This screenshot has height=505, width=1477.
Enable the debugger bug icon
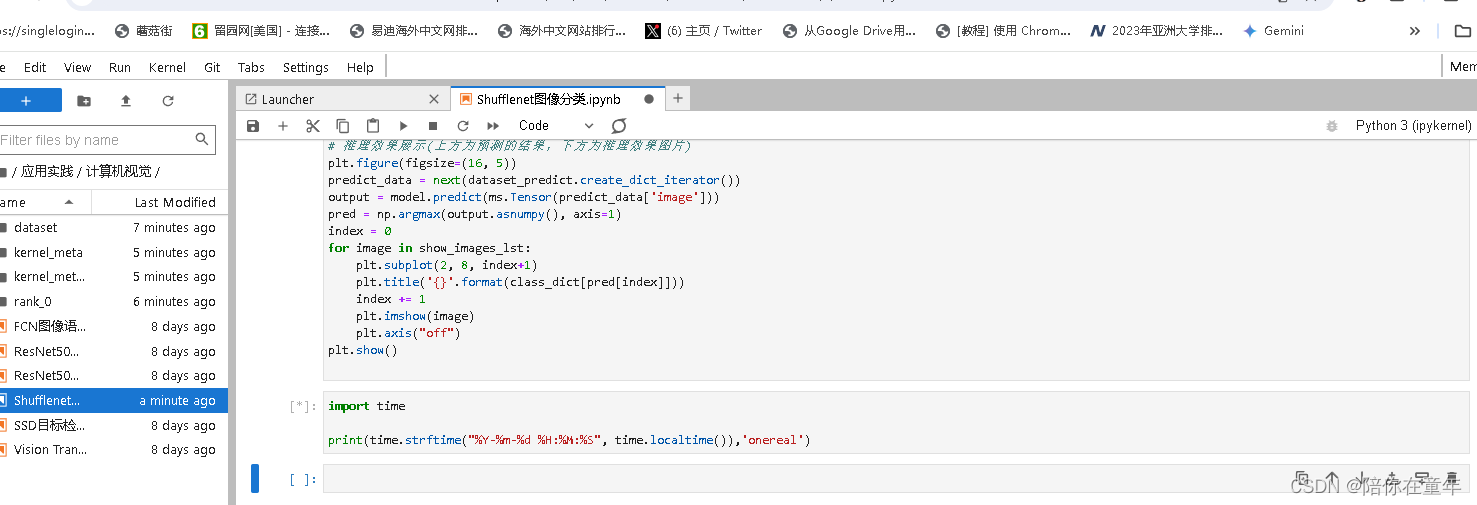click(1331, 126)
